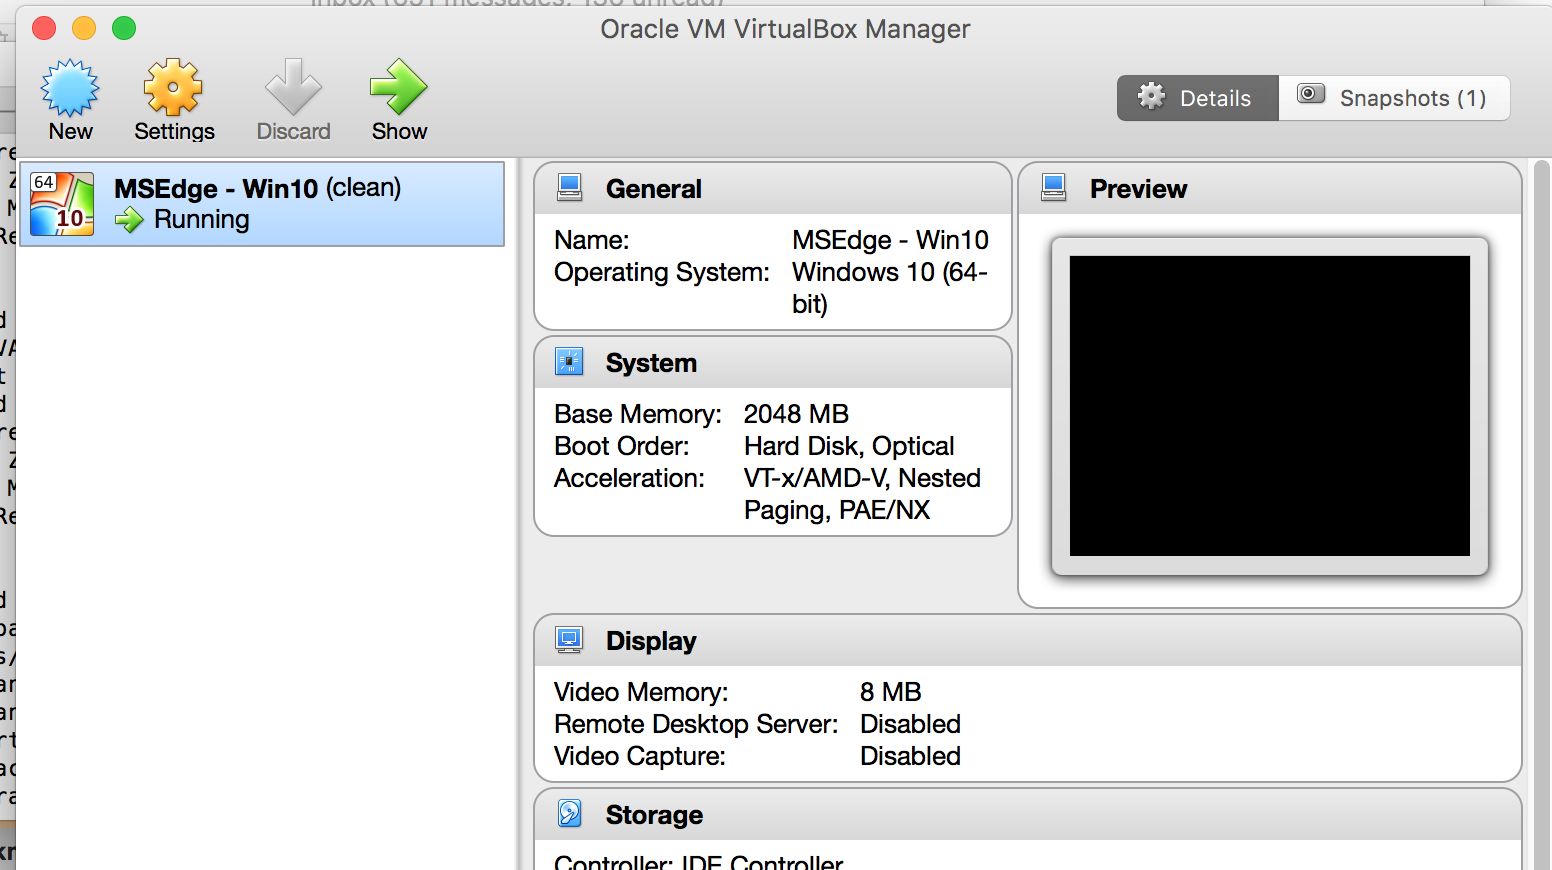Click the red close window button
The width and height of the screenshot is (1552, 870).
tap(44, 28)
